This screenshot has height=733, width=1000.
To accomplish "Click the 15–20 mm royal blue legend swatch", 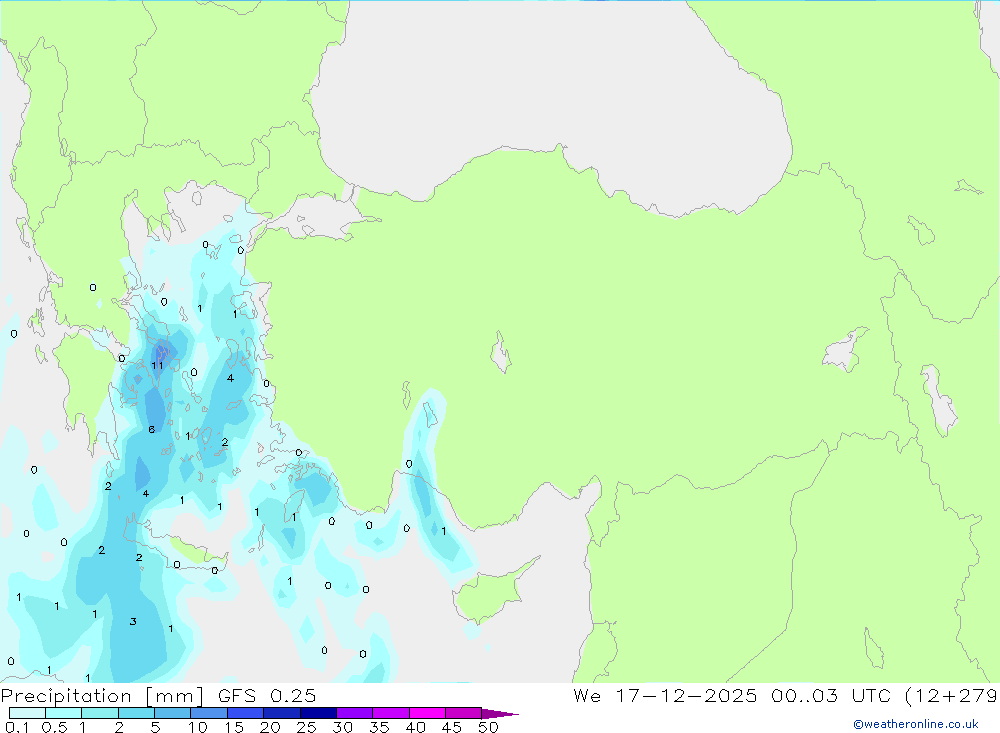I will [x=245, y=713].
